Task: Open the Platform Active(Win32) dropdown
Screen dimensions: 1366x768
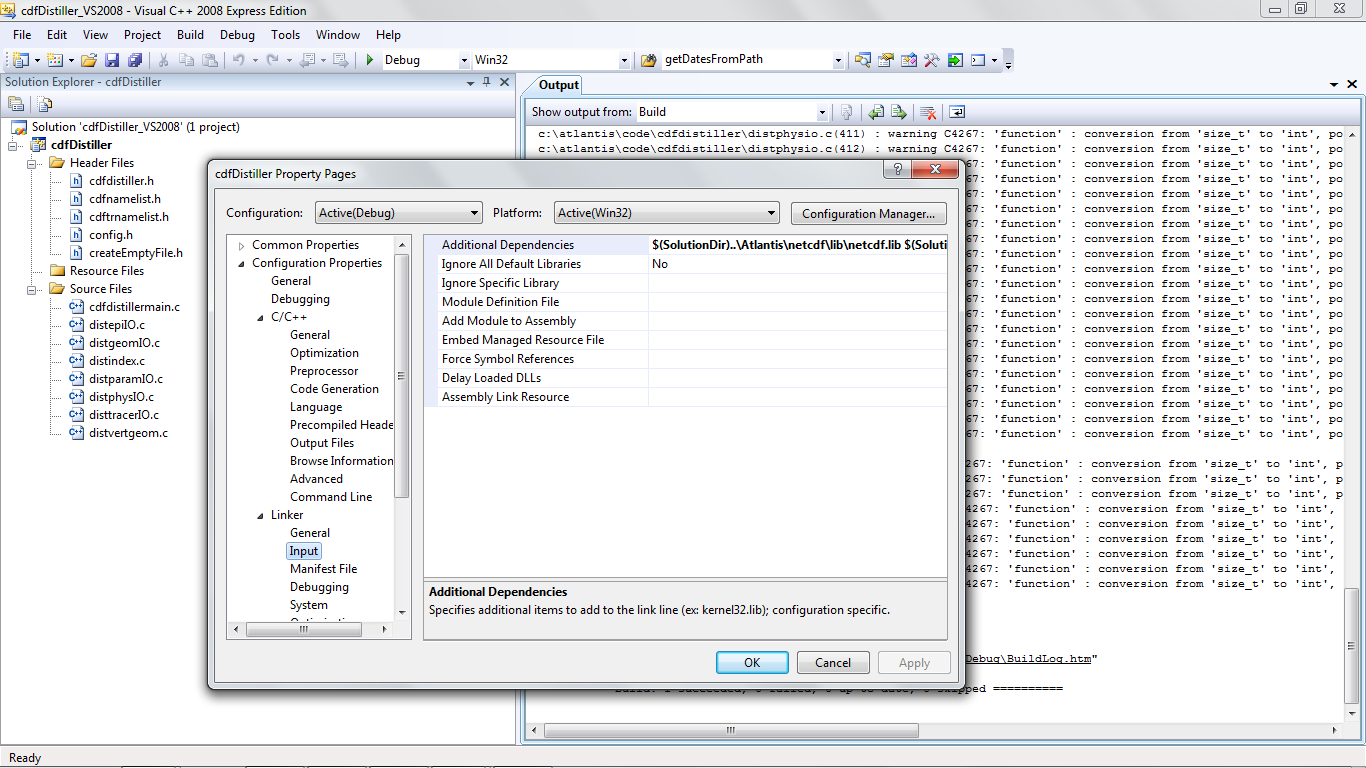Action: pos(667,213)
